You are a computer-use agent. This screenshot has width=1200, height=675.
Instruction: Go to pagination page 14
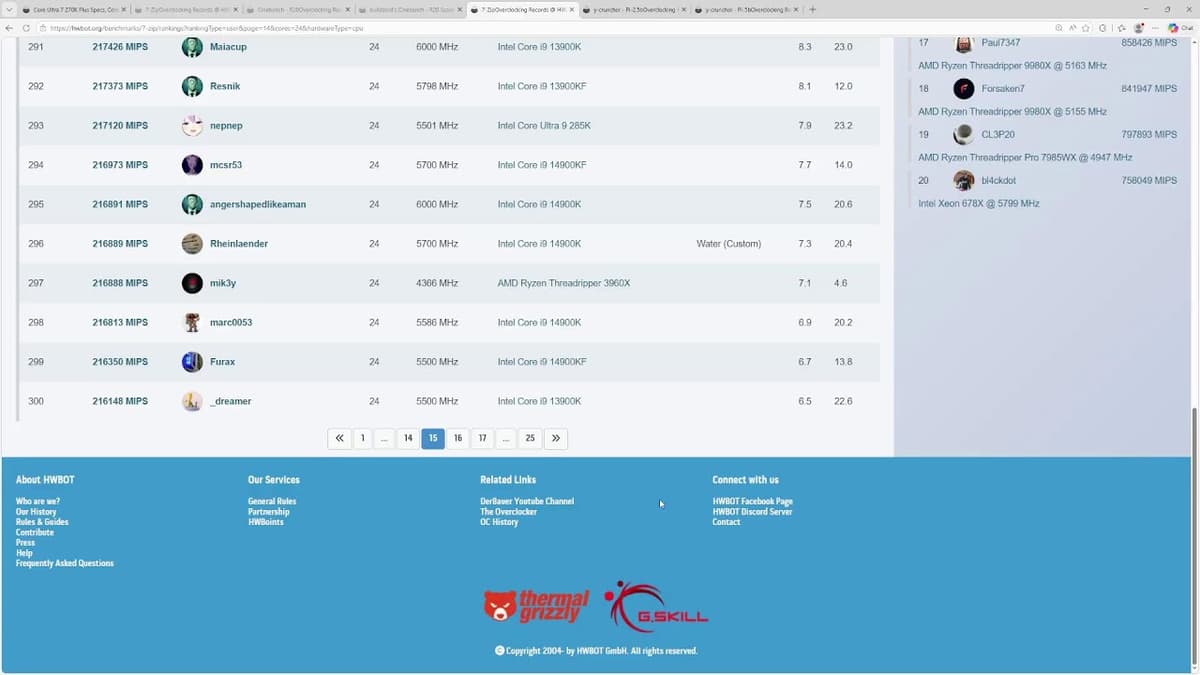(x=408, y=438)
